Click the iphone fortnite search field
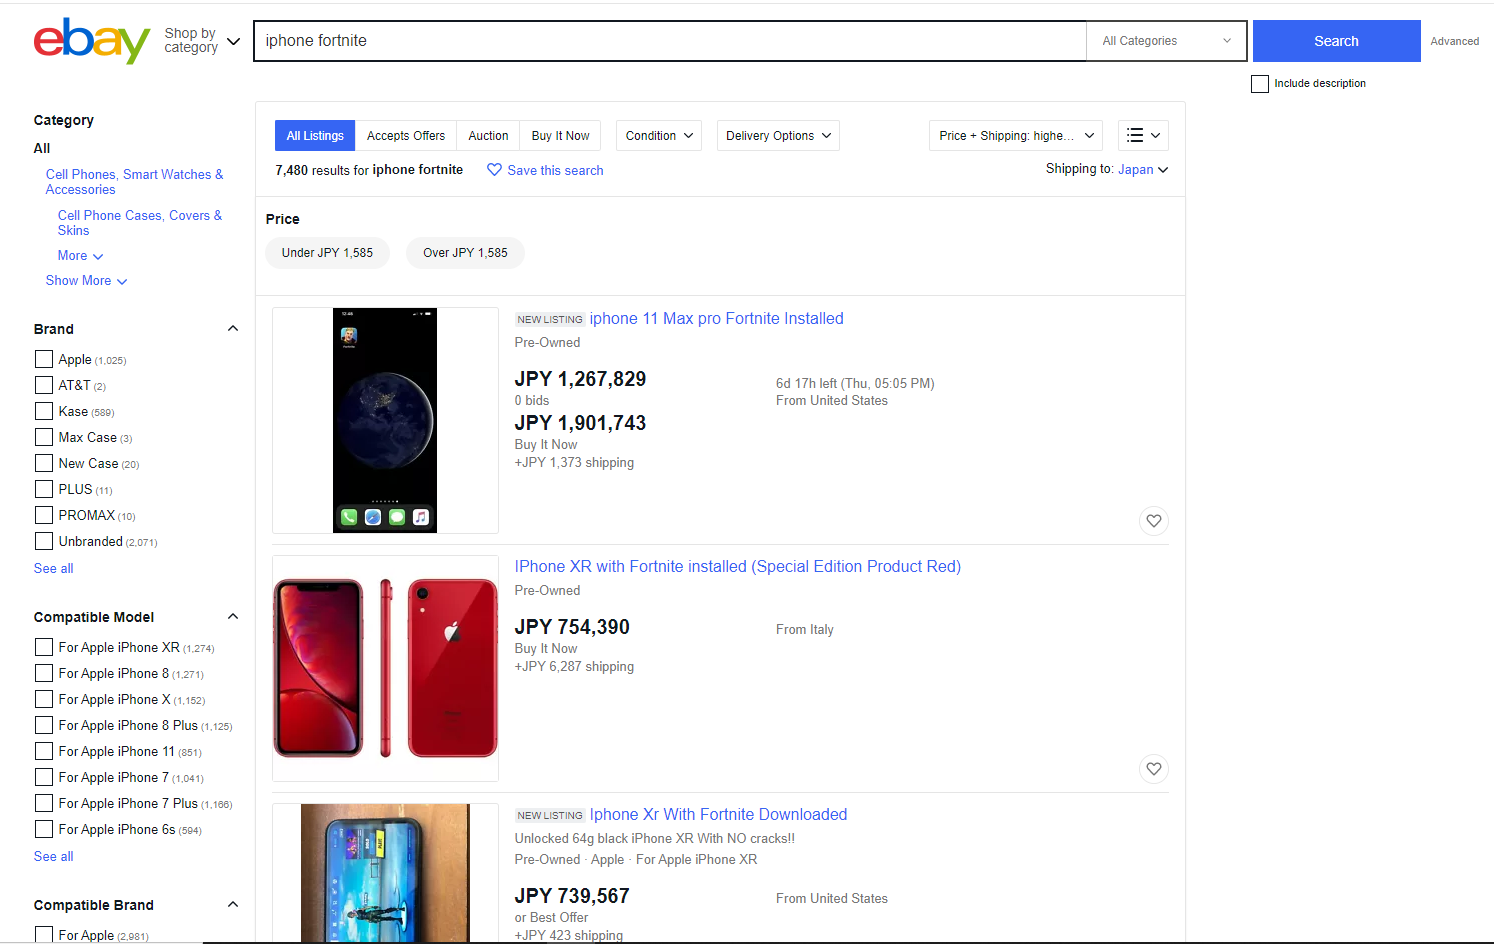The width and height of the screenshot is (1494, 944). coord(670,41)
